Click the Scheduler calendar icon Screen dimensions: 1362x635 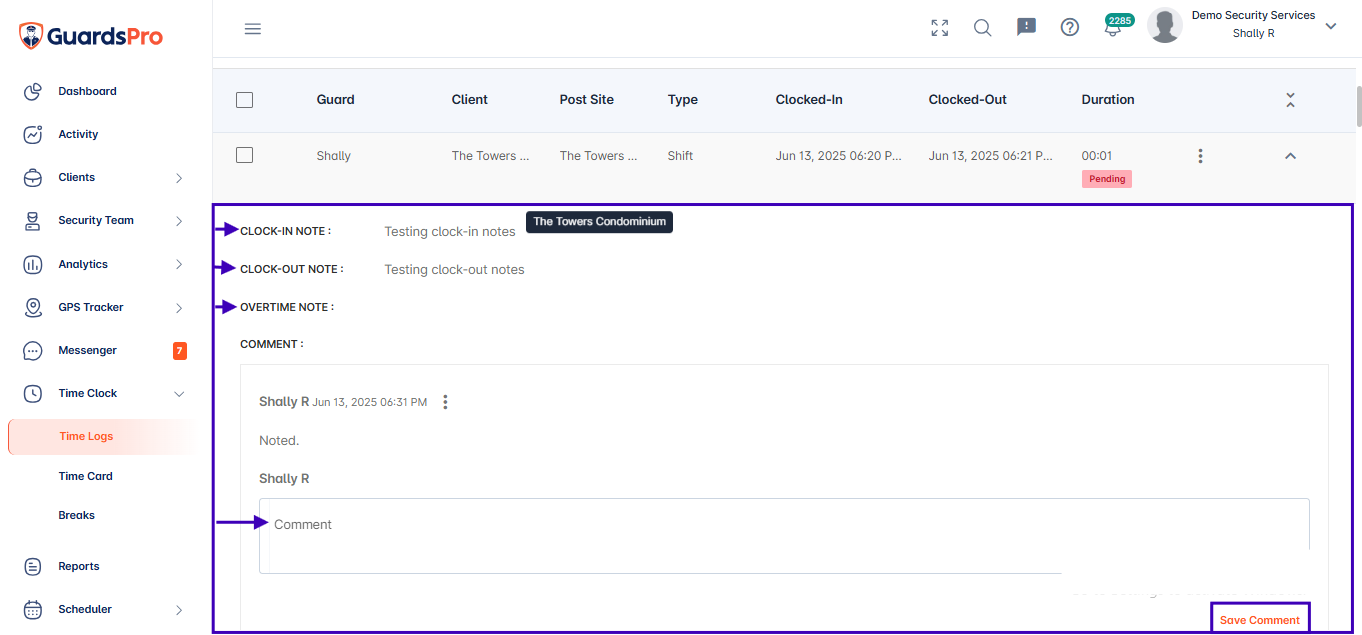tap(33, 610)
